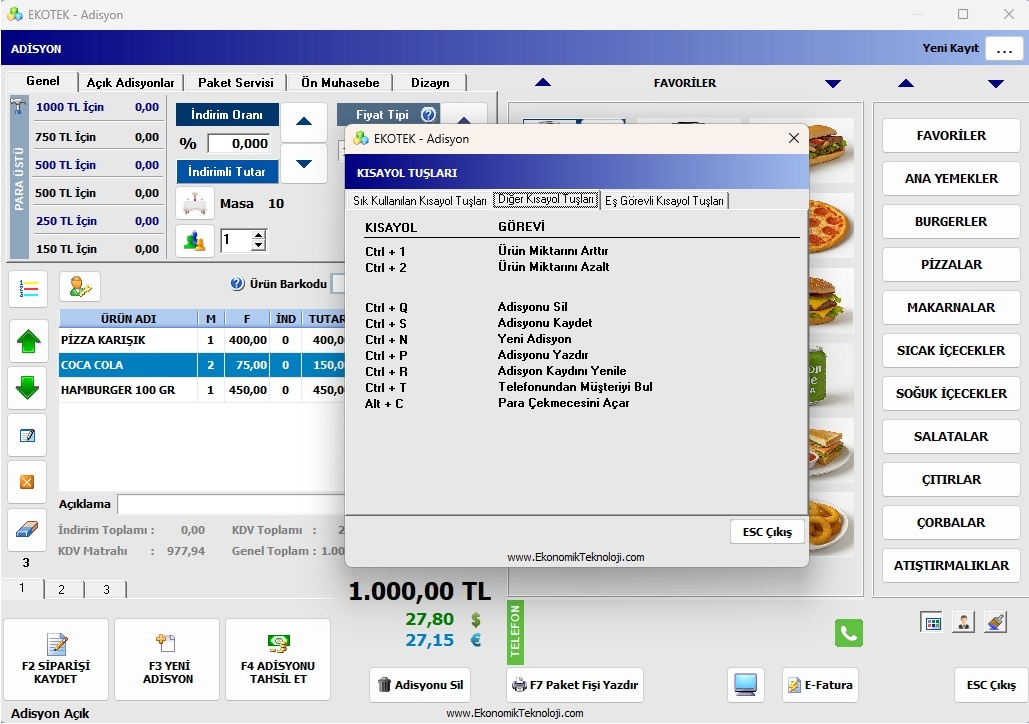Image resolution: width=1029 pixels, height=724 pixels.
Task: Click the notepad edit icon beside the order list
Action: [x=28, y=435]
